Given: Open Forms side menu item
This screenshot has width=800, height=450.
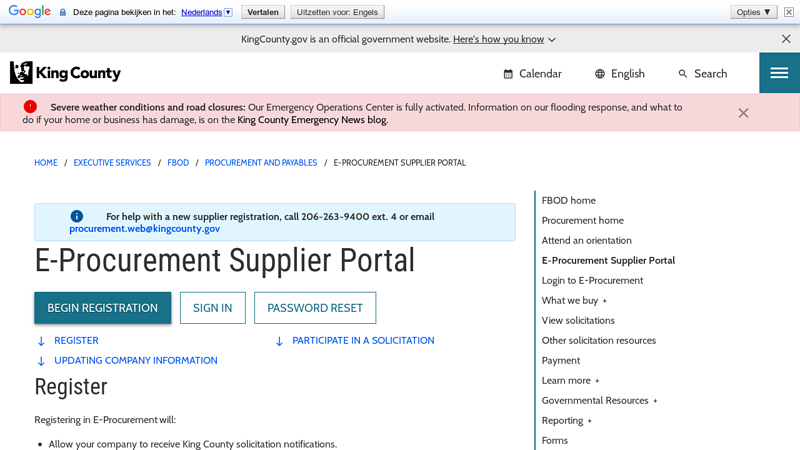Looking at the screenshot, I should point(555,440).
